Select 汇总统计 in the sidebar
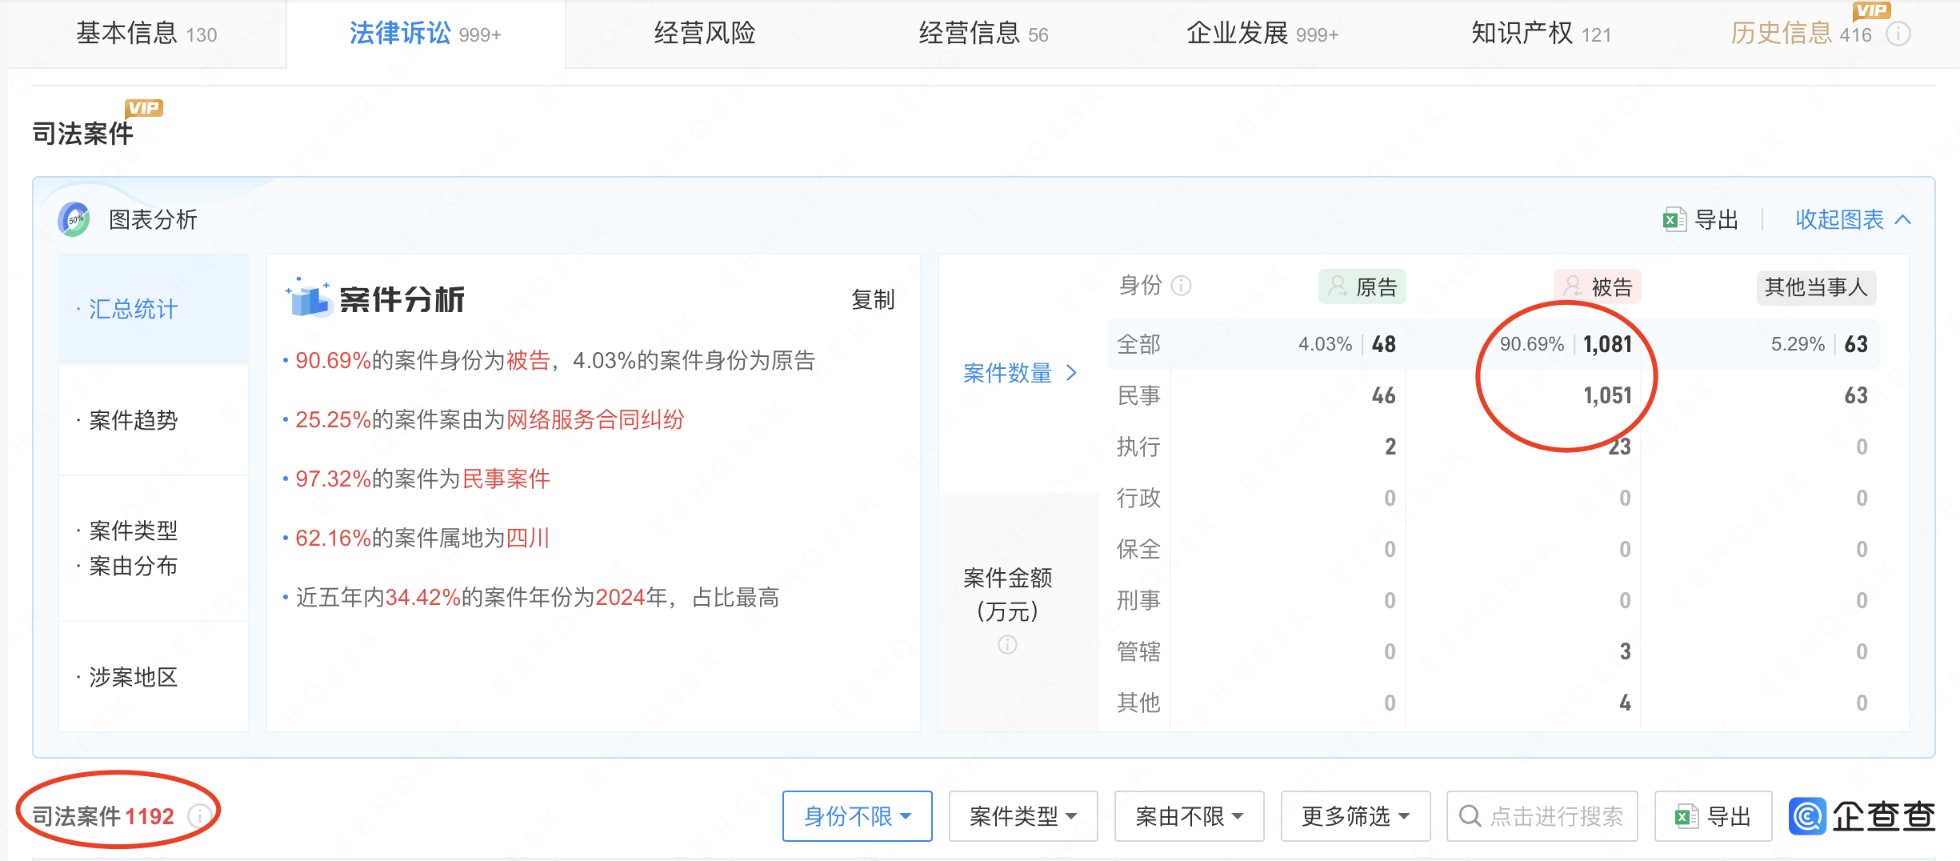The width and height of the screenshot is (1960, 861). (x=153, y=309)
